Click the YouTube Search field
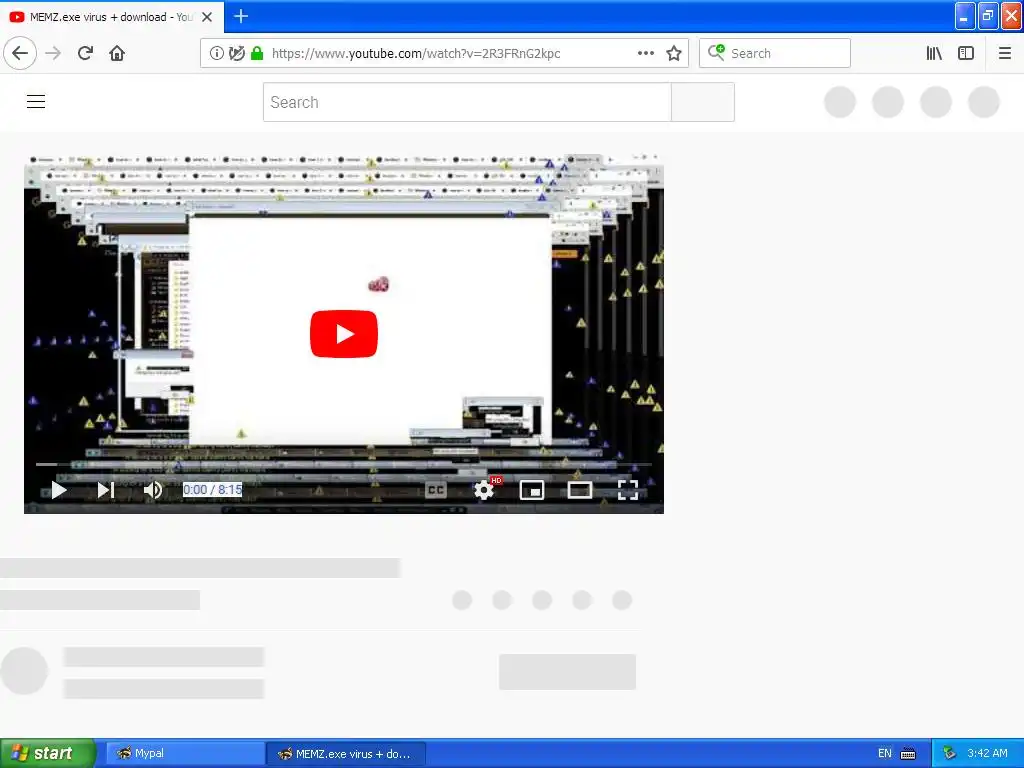The image size is (1024, 768). pyautogui.click(x=467, y=102)
